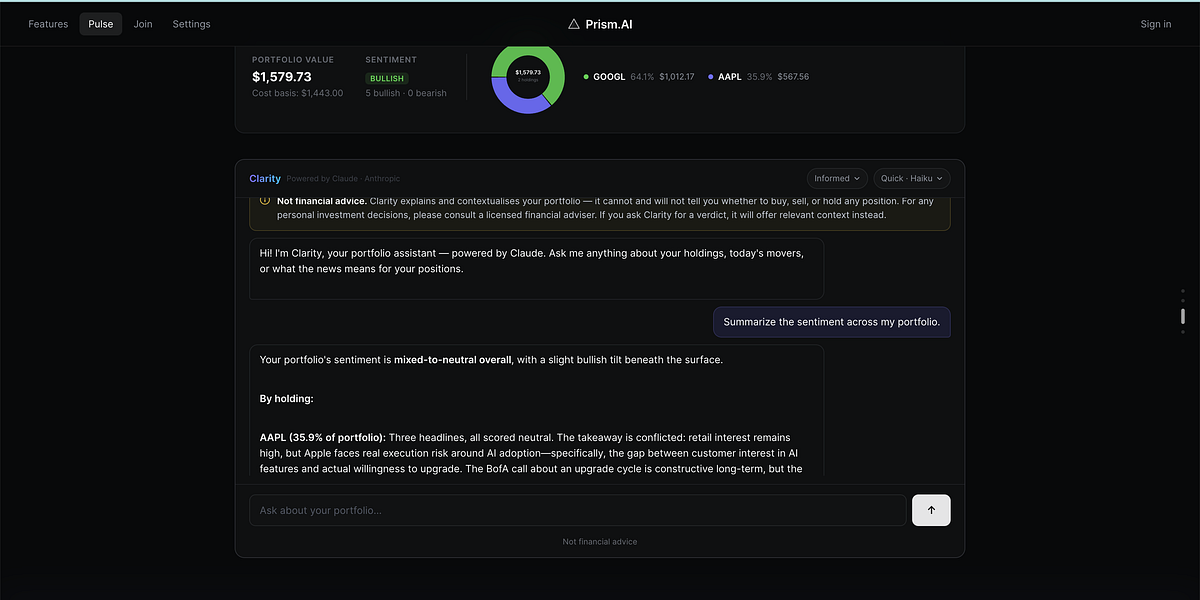This screenshot has width=1200, height=600.
Task: Click the Clarity assistant title
Action: (x=265, y=179)
